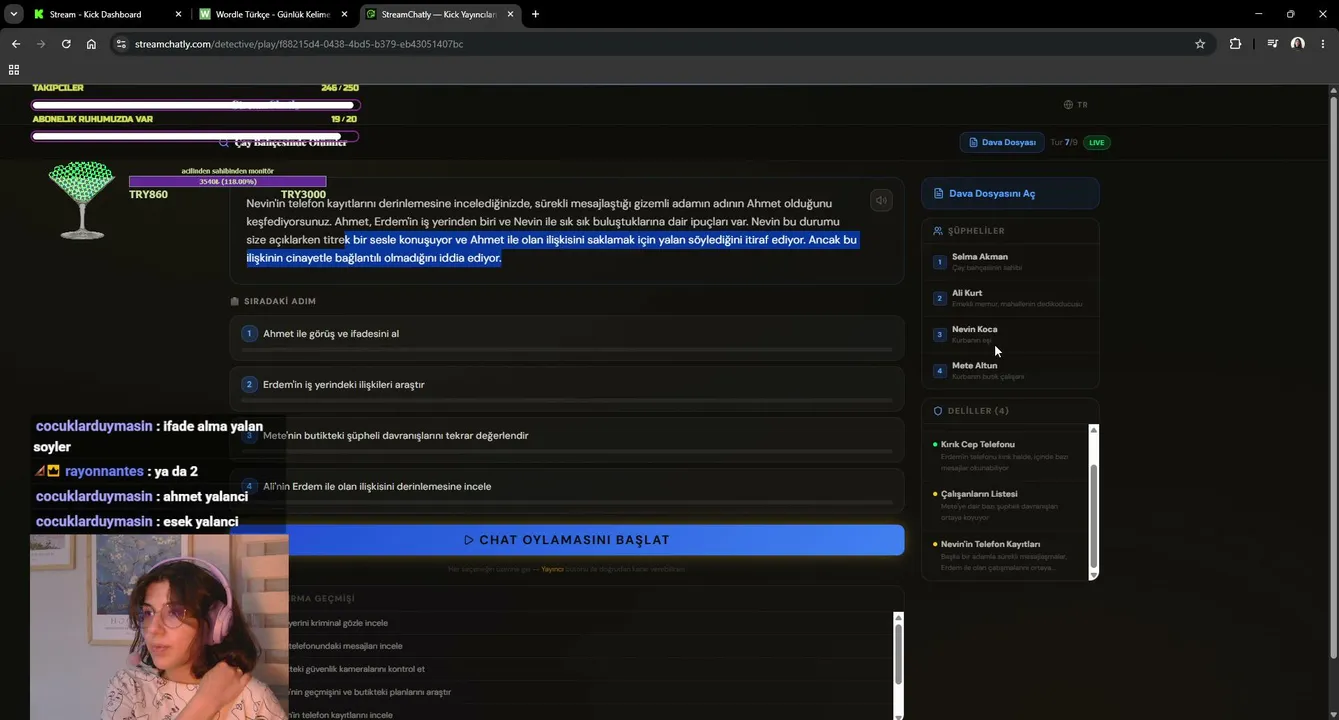Close the Stream - Kick Dashboard tab
Screen dimensions: 1339x720
(178, 14)
